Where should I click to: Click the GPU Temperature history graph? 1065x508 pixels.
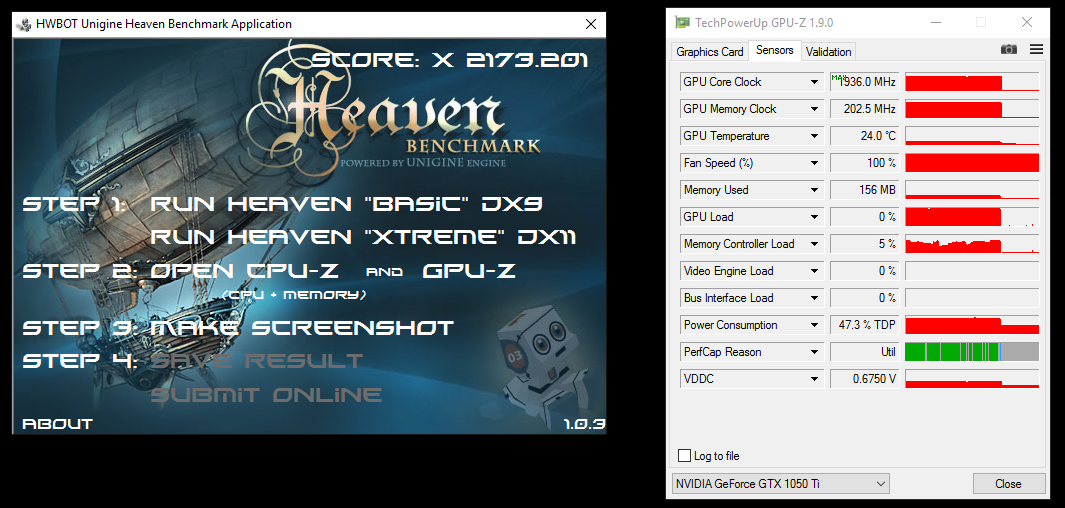coord(972,136)
